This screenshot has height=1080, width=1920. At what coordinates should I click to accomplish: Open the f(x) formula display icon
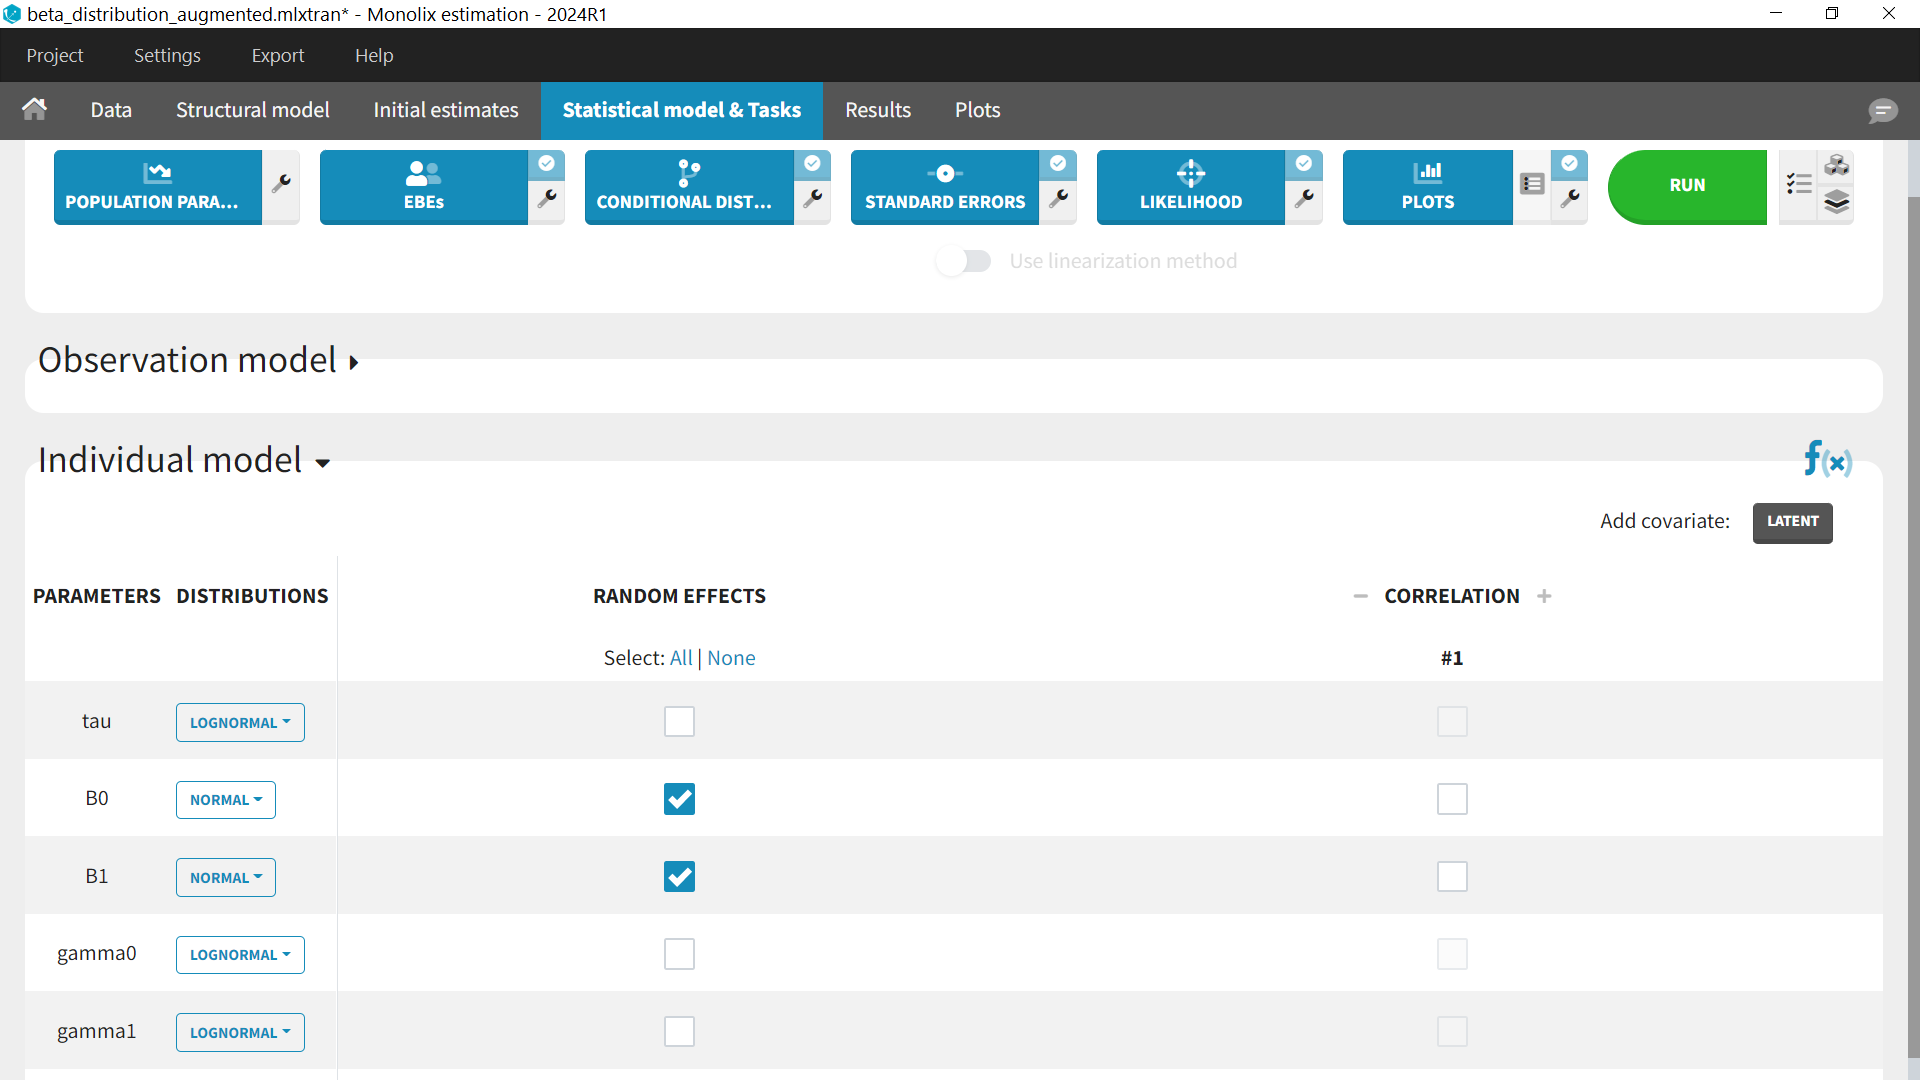click(1827, 460)
